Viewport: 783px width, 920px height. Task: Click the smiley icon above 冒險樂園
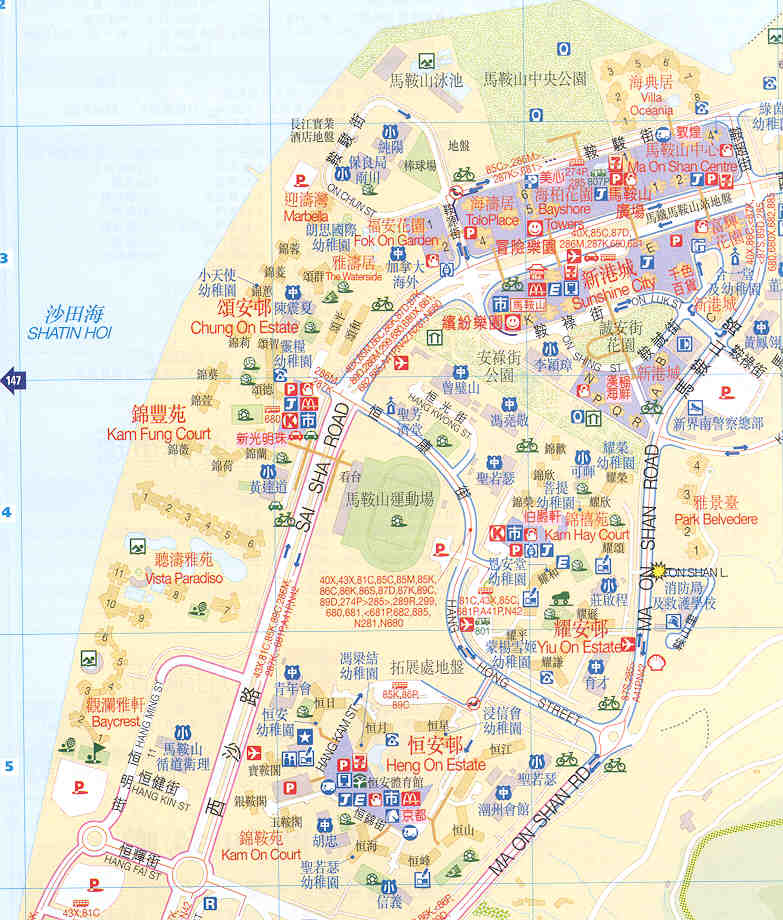pos(534,227)
